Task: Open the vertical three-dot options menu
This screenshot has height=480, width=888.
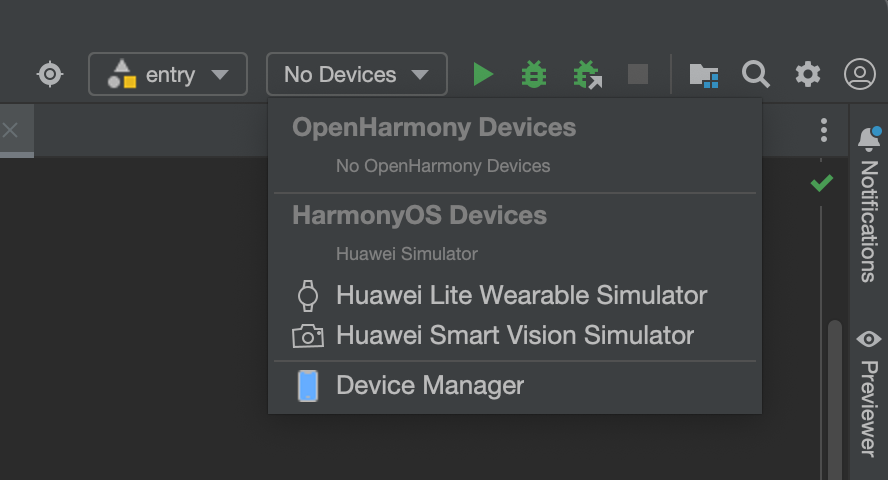Action: click(x=823, y=130)
